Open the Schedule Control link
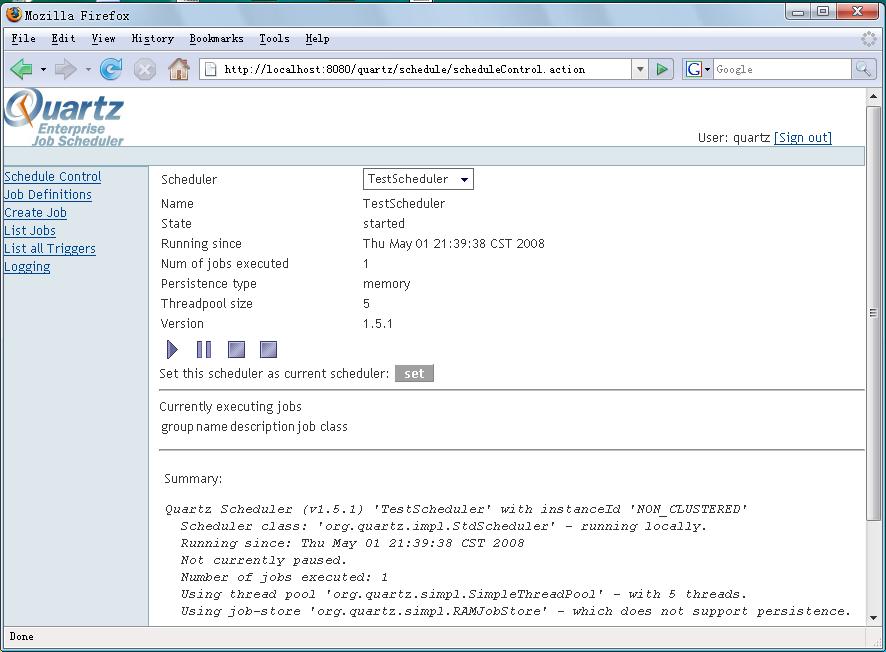The height and width of the screenshot is (652, 886). [53, 176]
